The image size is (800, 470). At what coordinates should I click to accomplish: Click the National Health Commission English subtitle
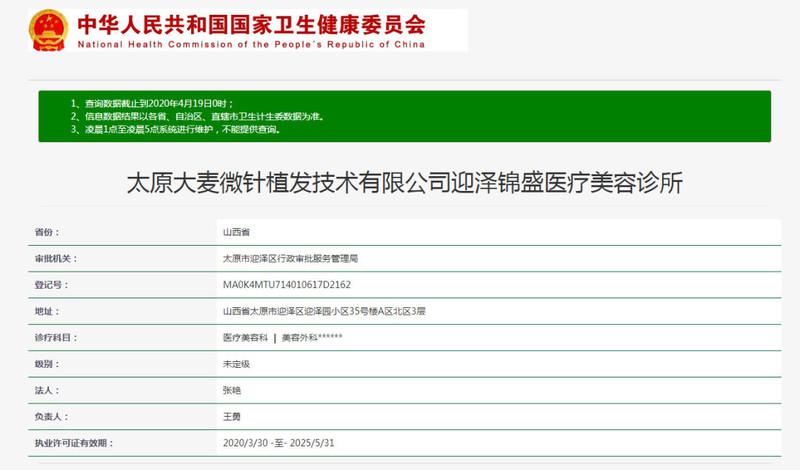click(x=250, y=44)
